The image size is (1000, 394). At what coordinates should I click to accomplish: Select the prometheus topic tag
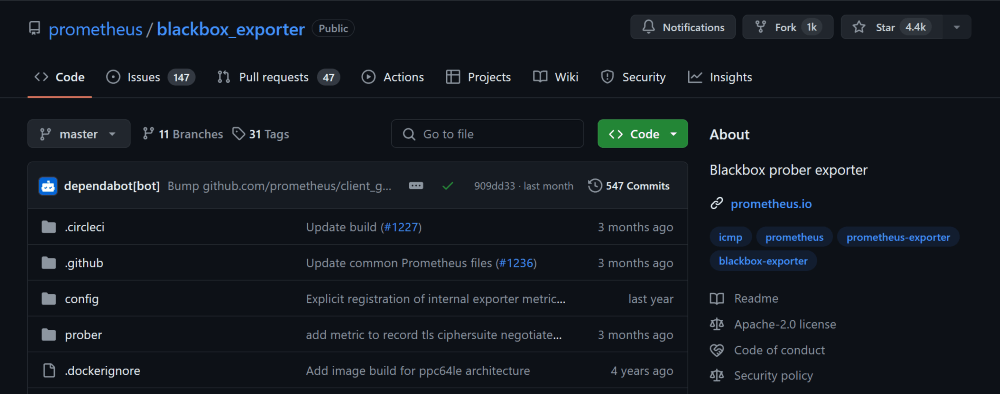coord(794,237)
